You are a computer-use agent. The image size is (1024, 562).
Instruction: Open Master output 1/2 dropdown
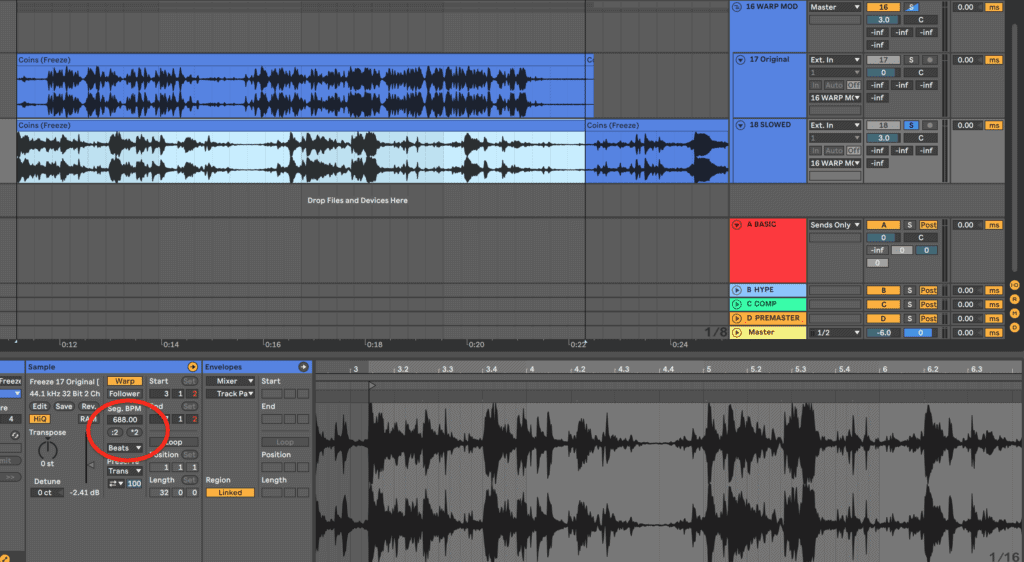coord(835,333)
